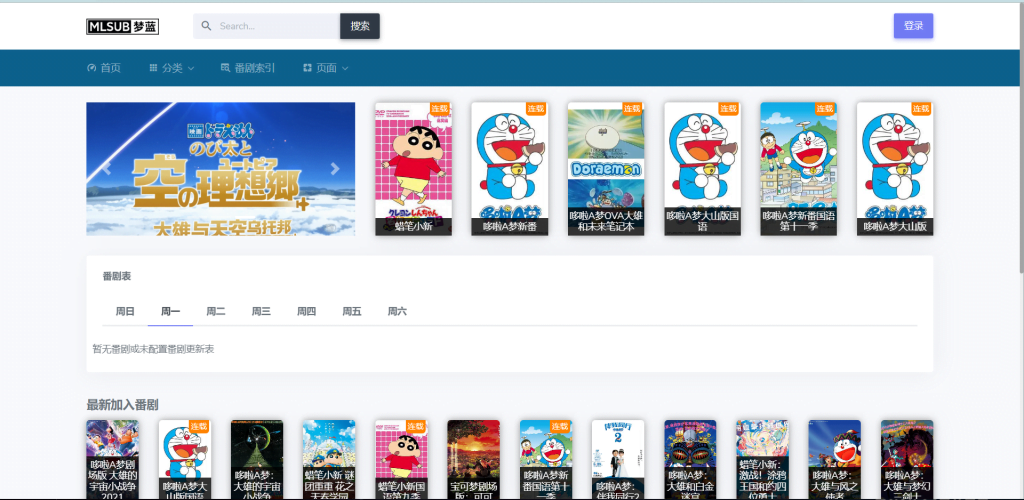Open the 蜡笔小新 card in featured row
Viewport: 1024px width, 500px height.
pyautogui.click(x=413, y=169)
